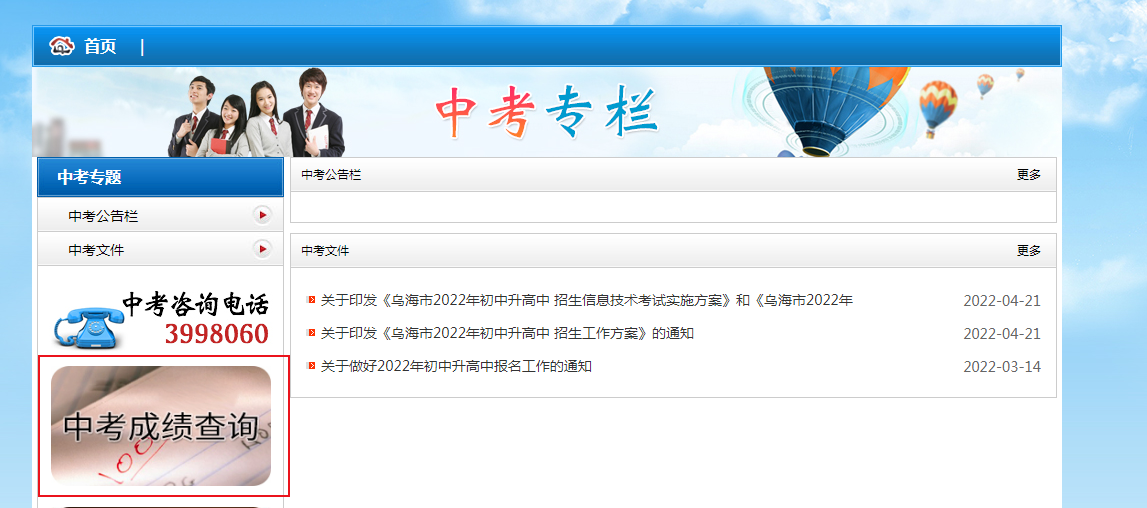Open the 关于做好2022年初中升高中报名工作的通知 link
Screen dimensions: 1147x508
456,367
